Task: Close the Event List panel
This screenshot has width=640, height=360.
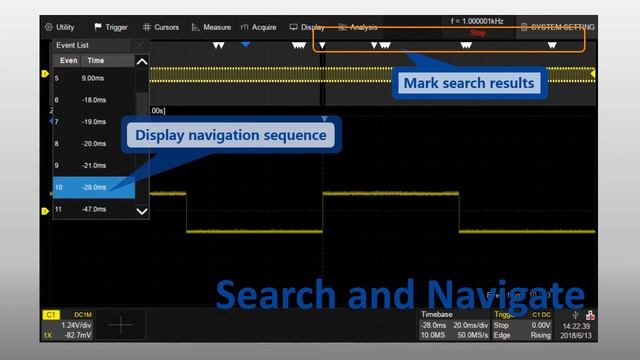Action: click(x=140, y=45)
